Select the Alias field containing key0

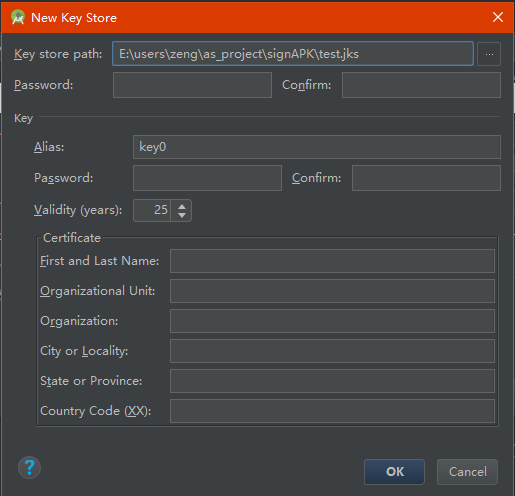317,147
